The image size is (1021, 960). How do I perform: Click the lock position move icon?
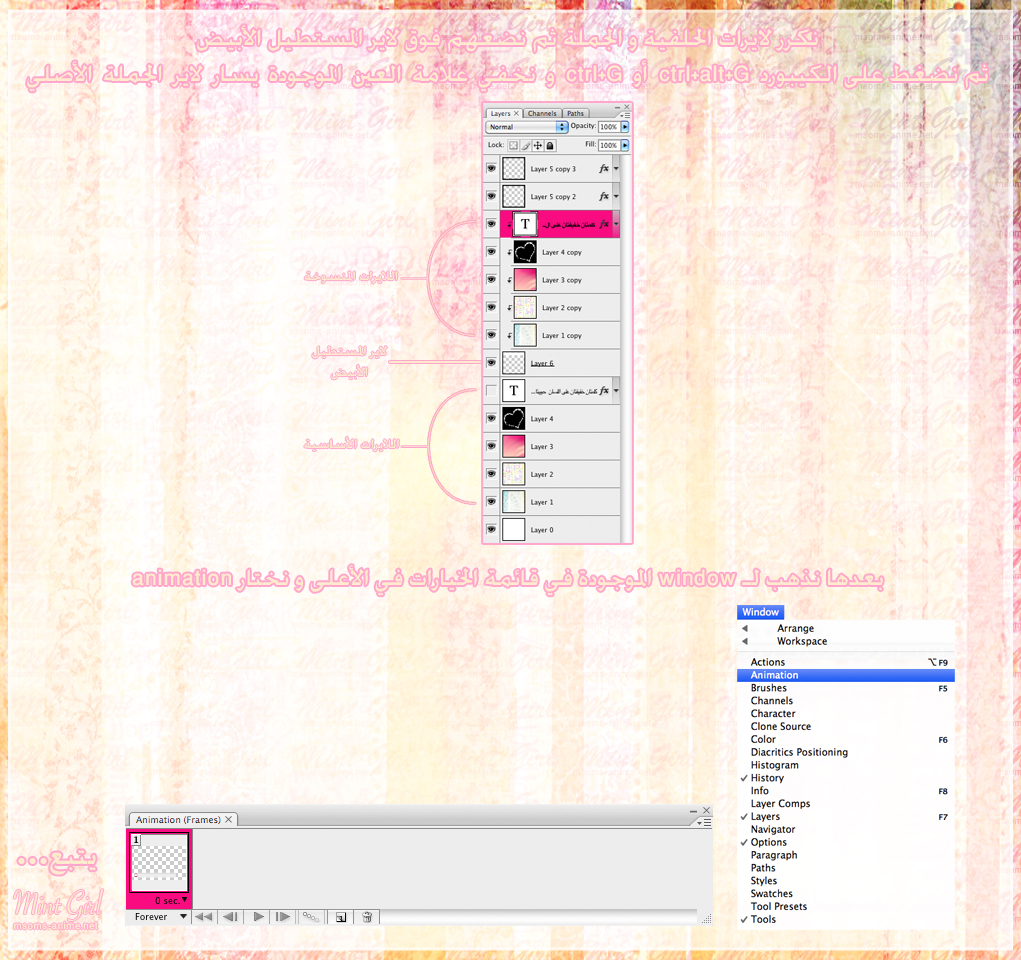538,145
